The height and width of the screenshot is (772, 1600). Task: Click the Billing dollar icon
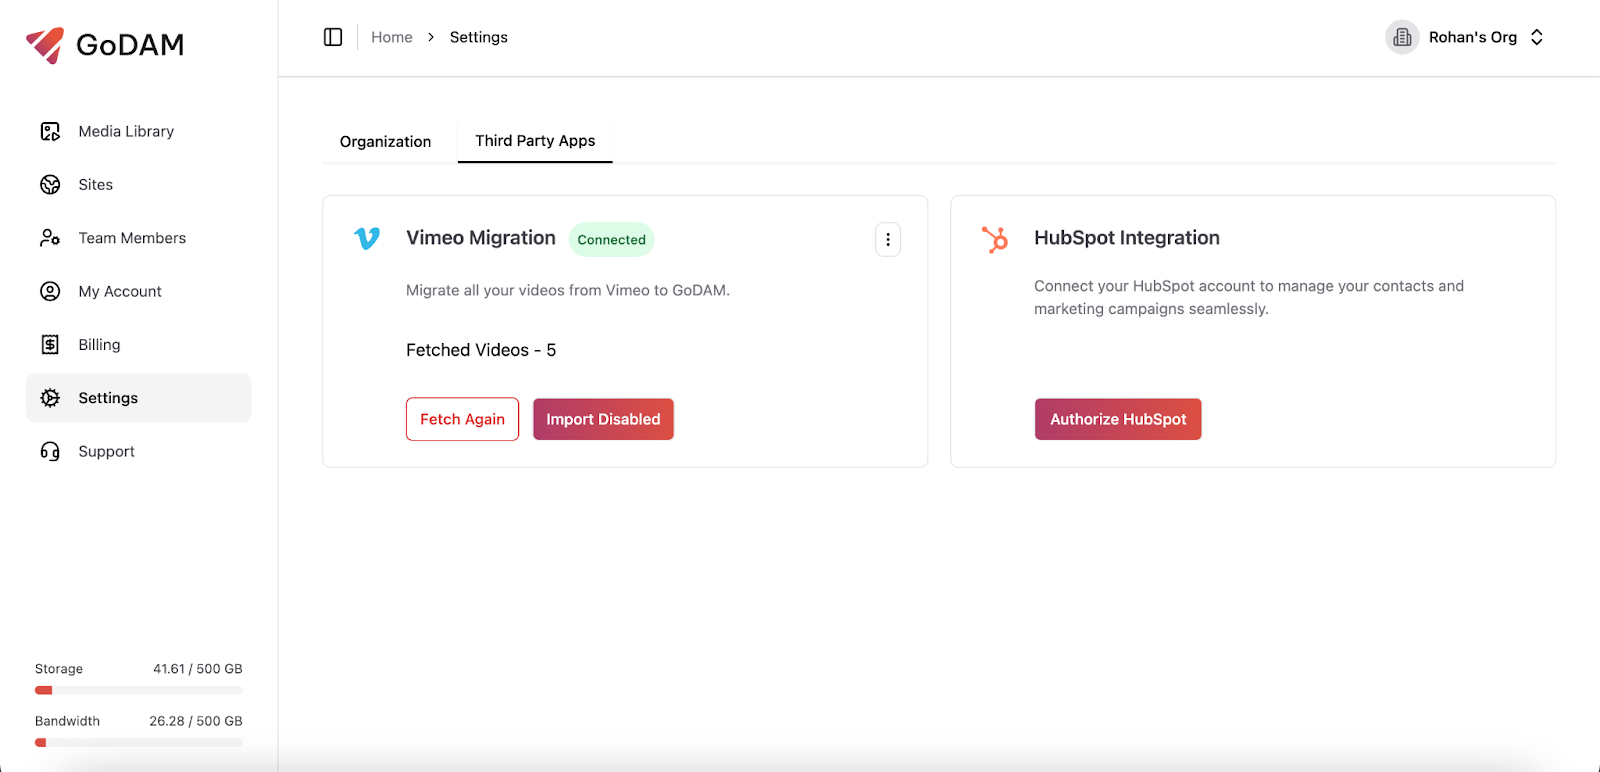(50, 345)
